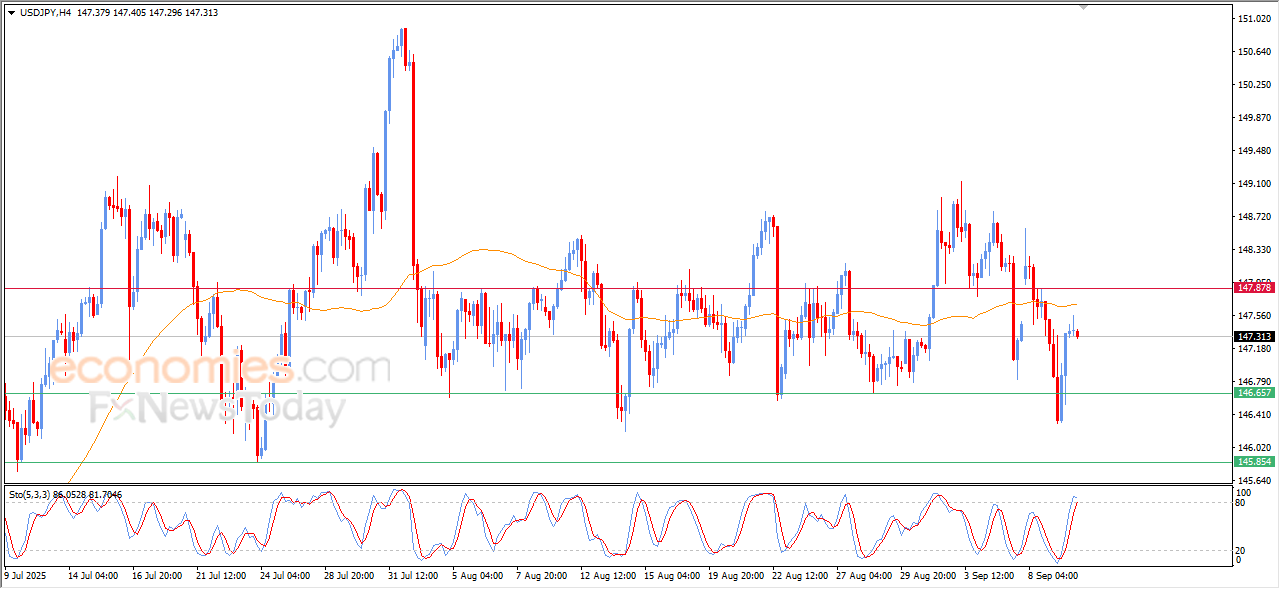
Task: Click the stochastic 80 level axis label
Action: pyautogui.click(x=1242, y=502)
